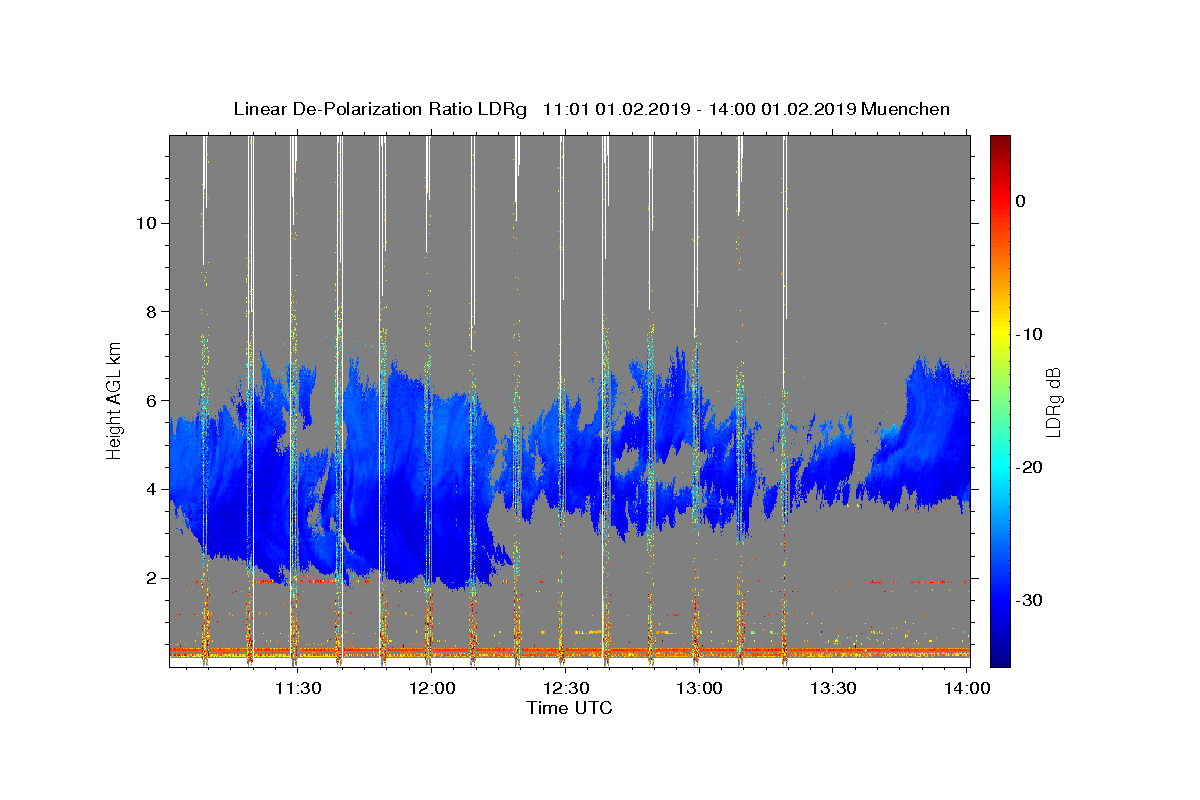Click the colorbar label '-10'

(1029, 334)
